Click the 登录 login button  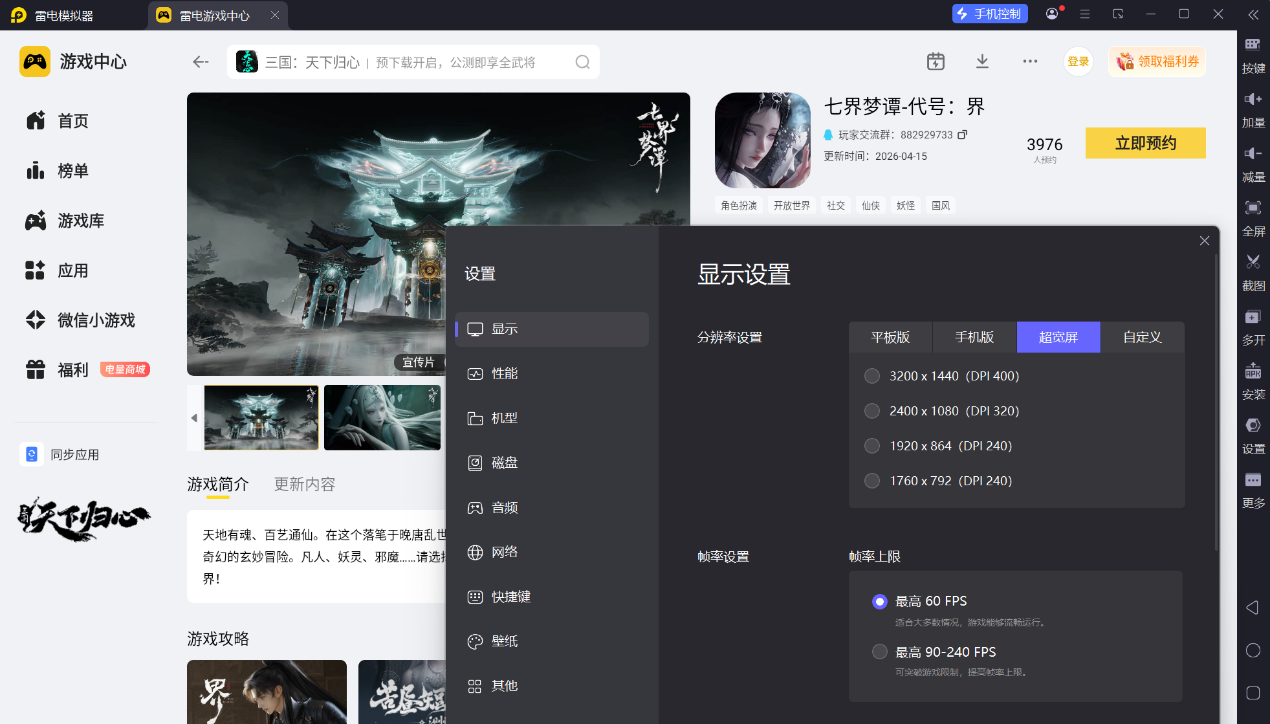point(1078,61)
